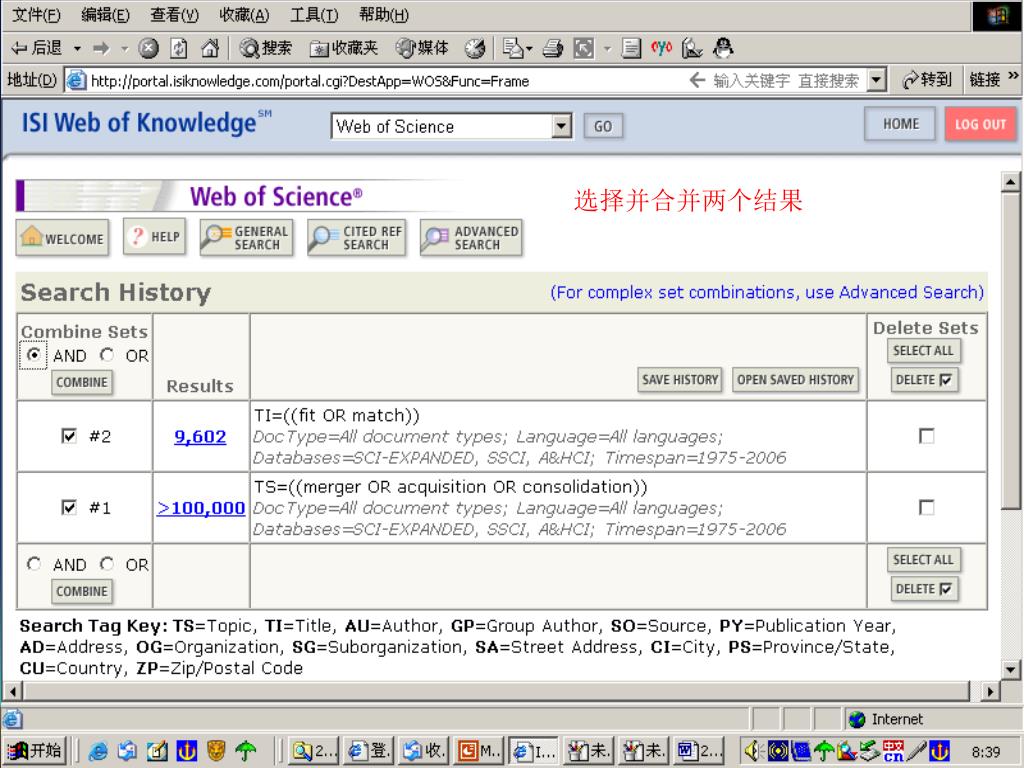Open the Mail icon dropdown arrow
Screen dimensions: 1024x768
(x=529, y=48)
